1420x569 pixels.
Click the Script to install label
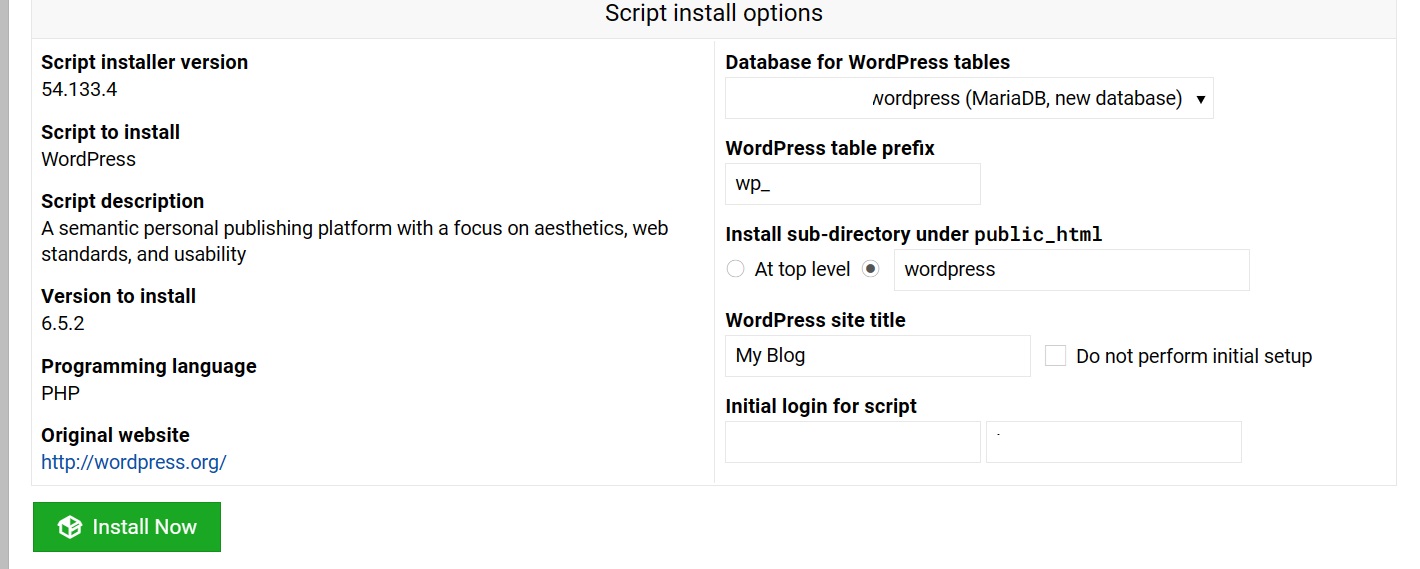[x=110, y=132]
